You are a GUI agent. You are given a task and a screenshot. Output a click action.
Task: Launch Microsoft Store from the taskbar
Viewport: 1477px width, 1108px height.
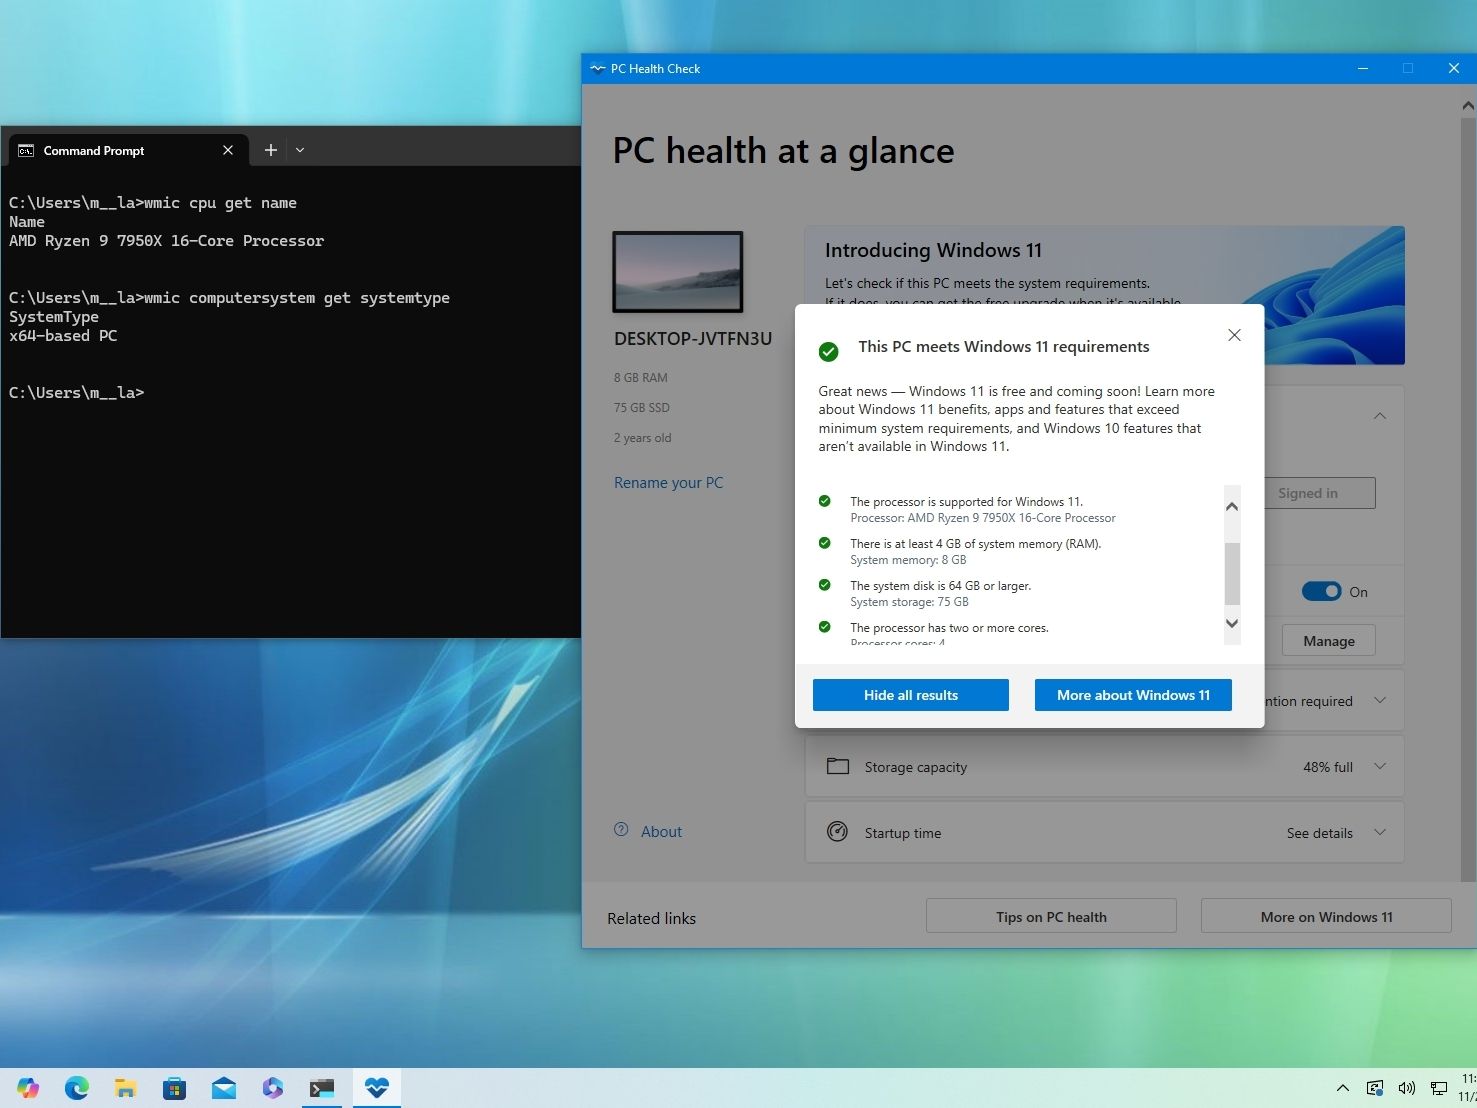pos(174,1088)
